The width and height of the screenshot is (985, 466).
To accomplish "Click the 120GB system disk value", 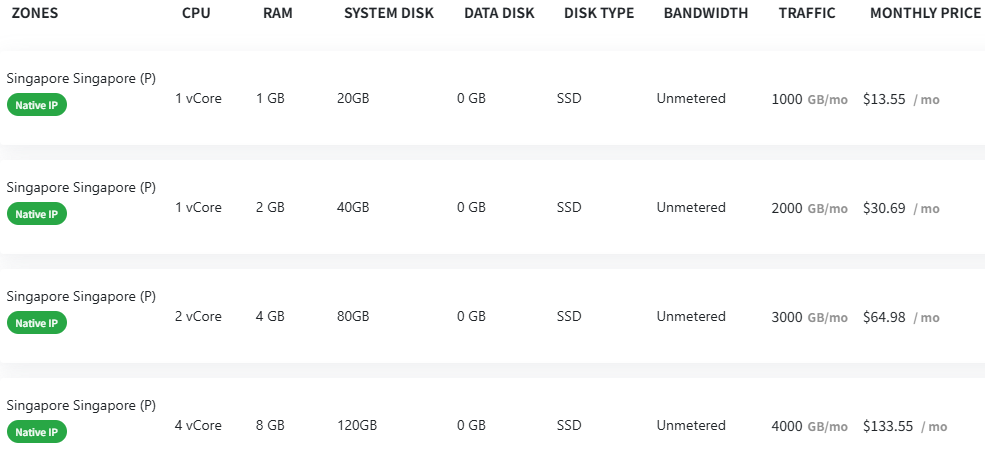I will 357,426.
